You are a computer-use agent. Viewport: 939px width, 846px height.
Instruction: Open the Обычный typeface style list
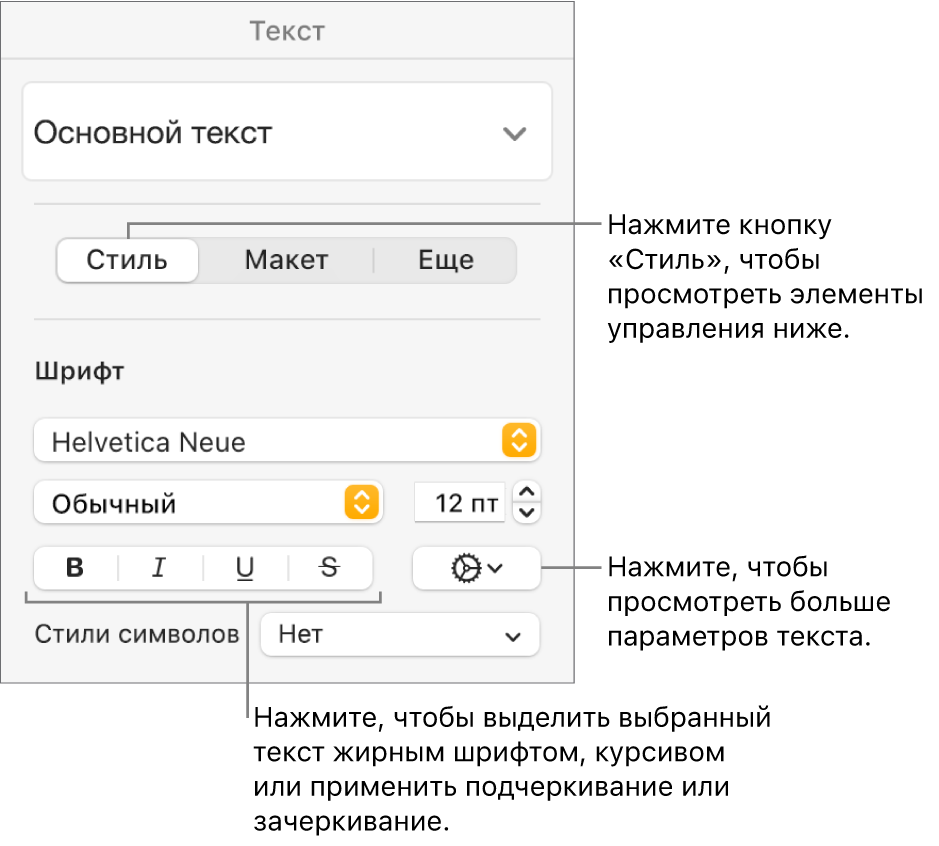coord(190,502)
